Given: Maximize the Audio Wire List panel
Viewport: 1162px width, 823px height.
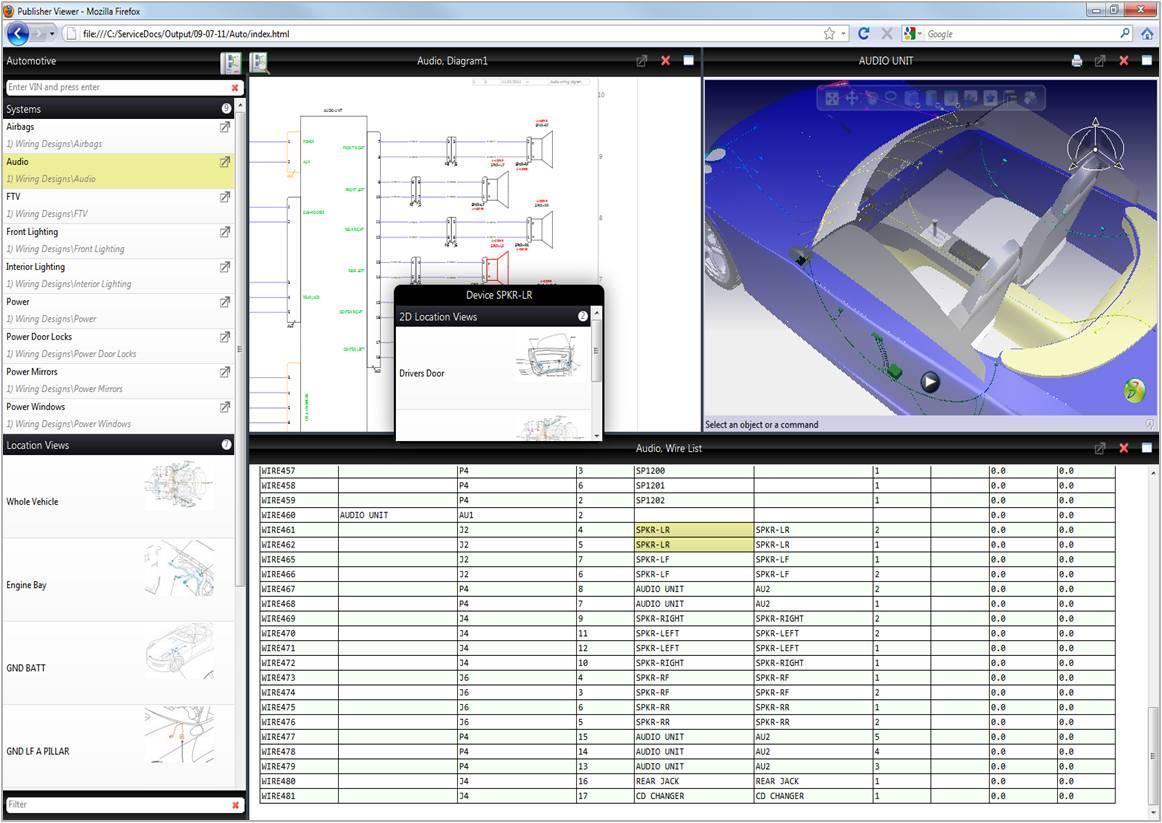Looking at the screenshot, I should click(x=1147, y=448).
